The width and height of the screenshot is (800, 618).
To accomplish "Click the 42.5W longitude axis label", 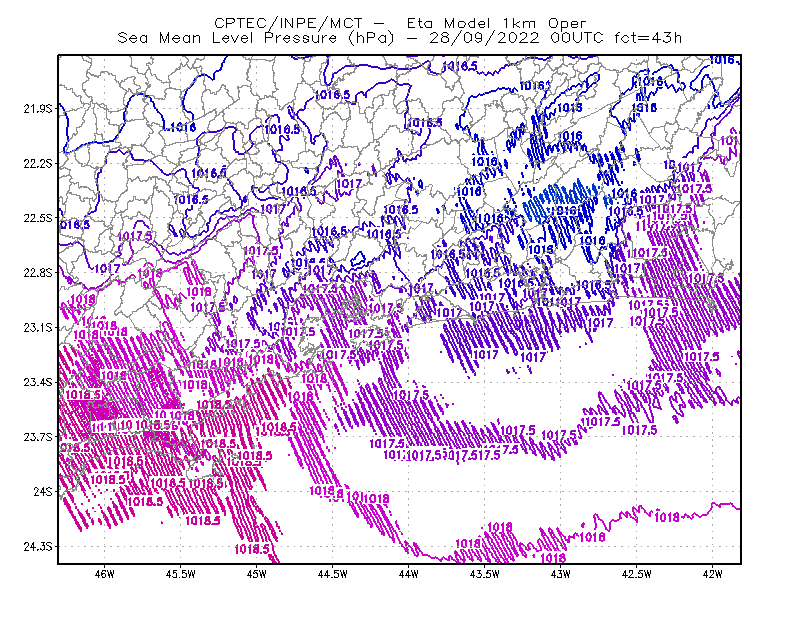I will (637, 574).
